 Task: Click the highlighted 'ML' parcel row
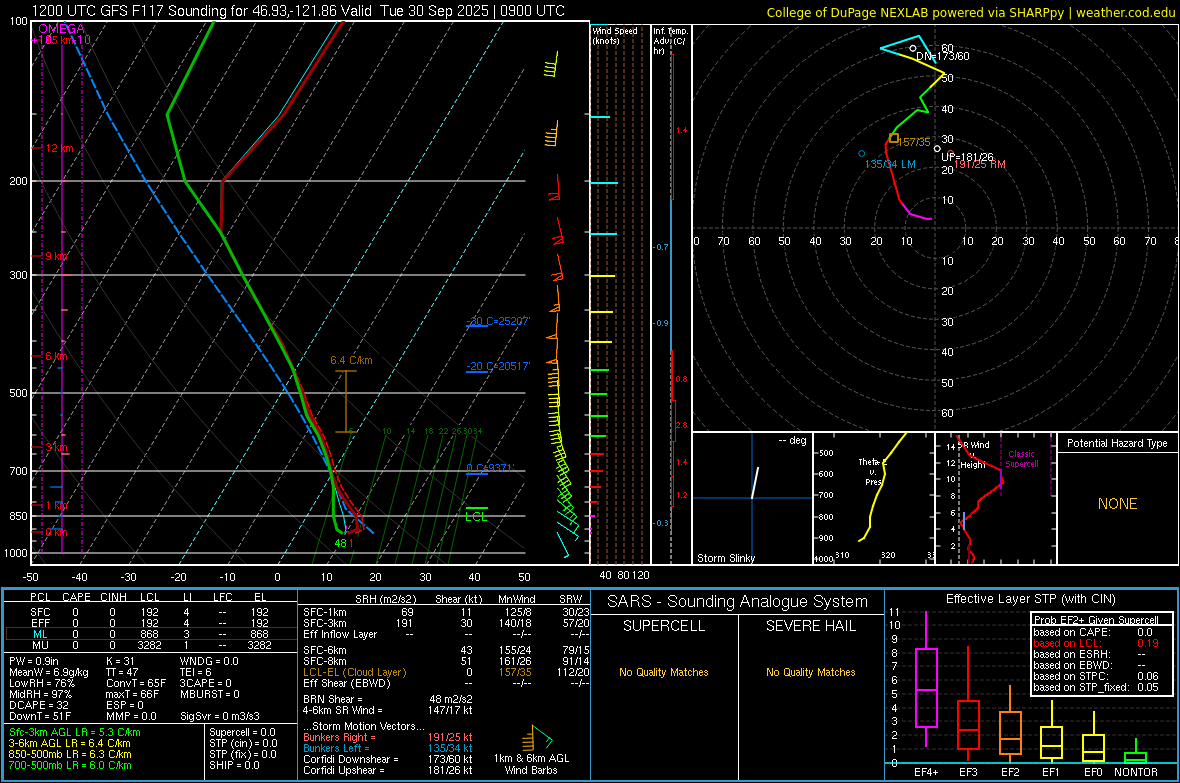point(150,634)
